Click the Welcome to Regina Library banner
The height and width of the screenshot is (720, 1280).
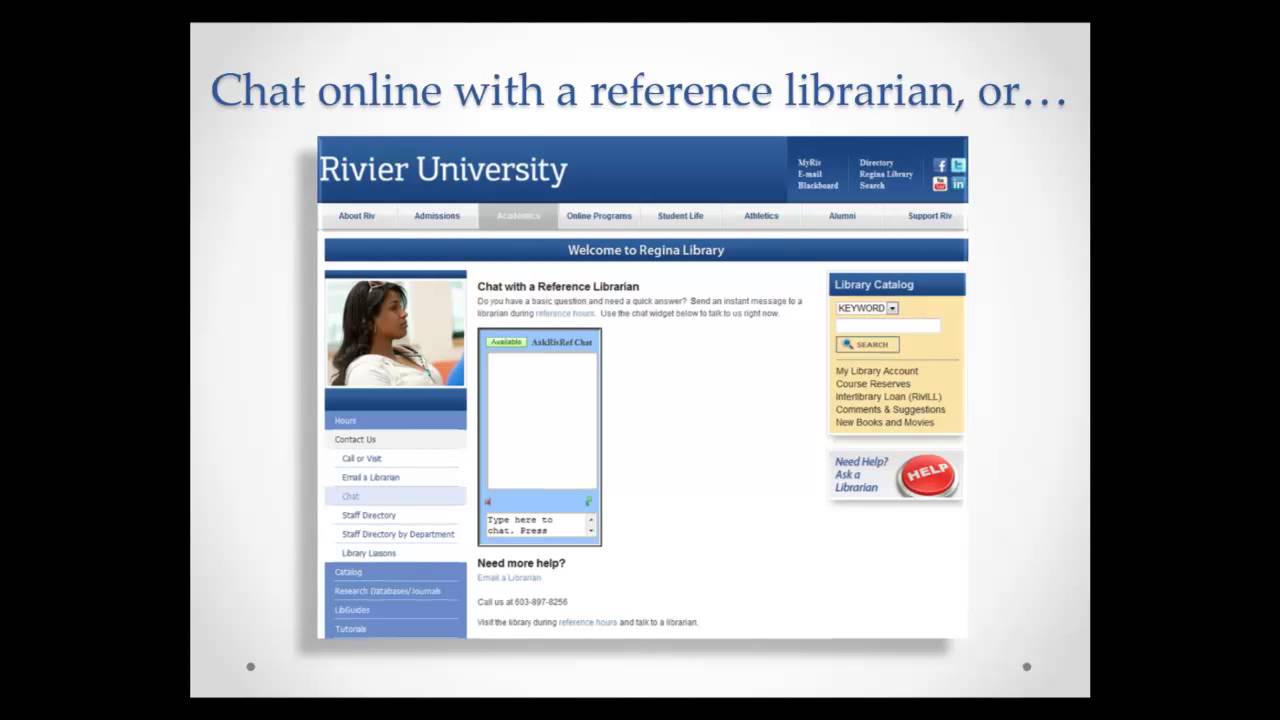646,250
